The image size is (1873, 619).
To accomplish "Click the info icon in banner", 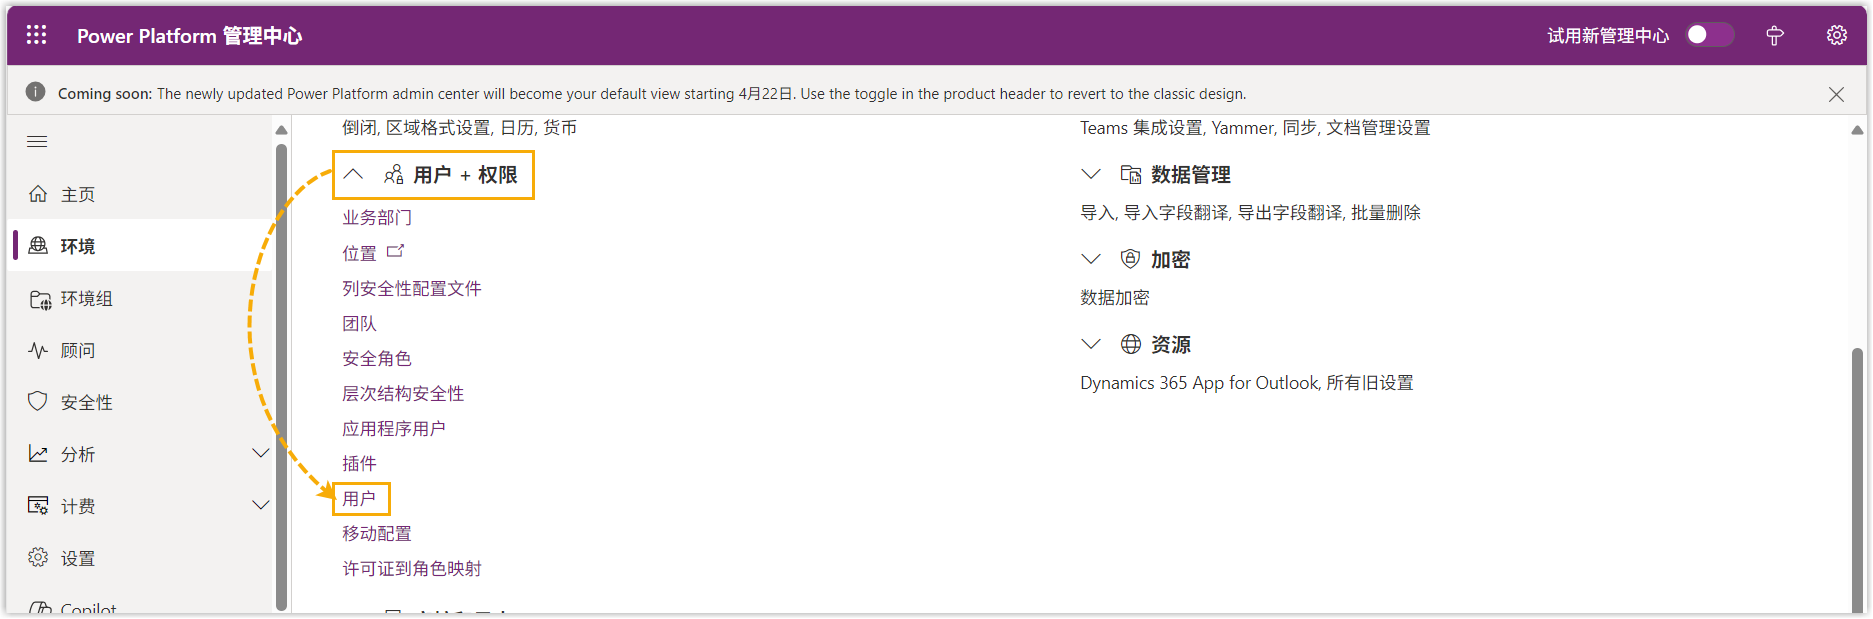I will pos(35,93).
